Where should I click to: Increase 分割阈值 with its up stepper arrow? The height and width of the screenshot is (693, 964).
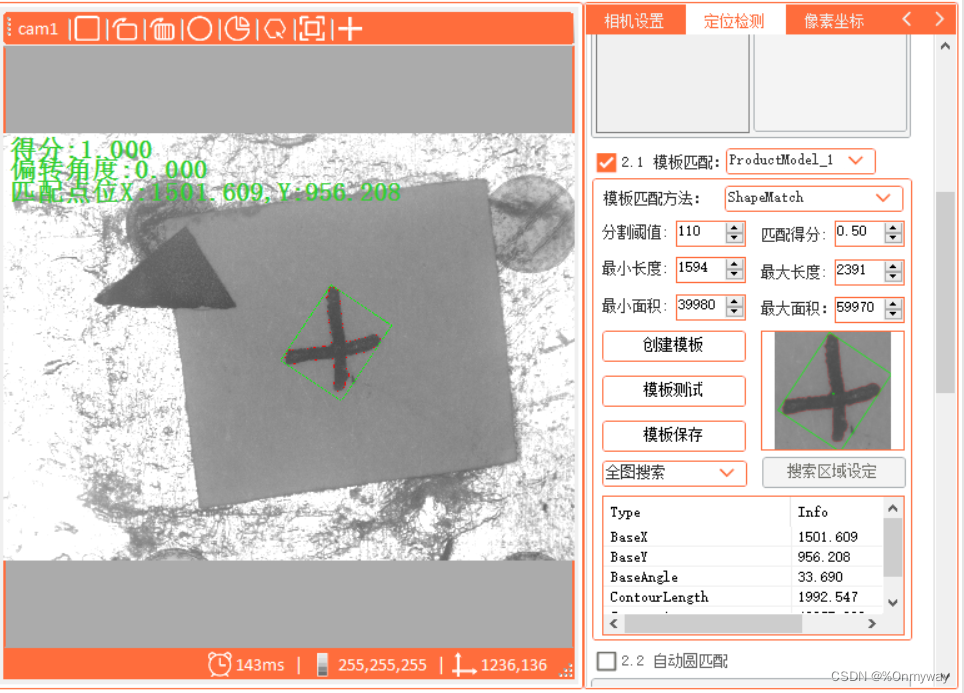735,227
